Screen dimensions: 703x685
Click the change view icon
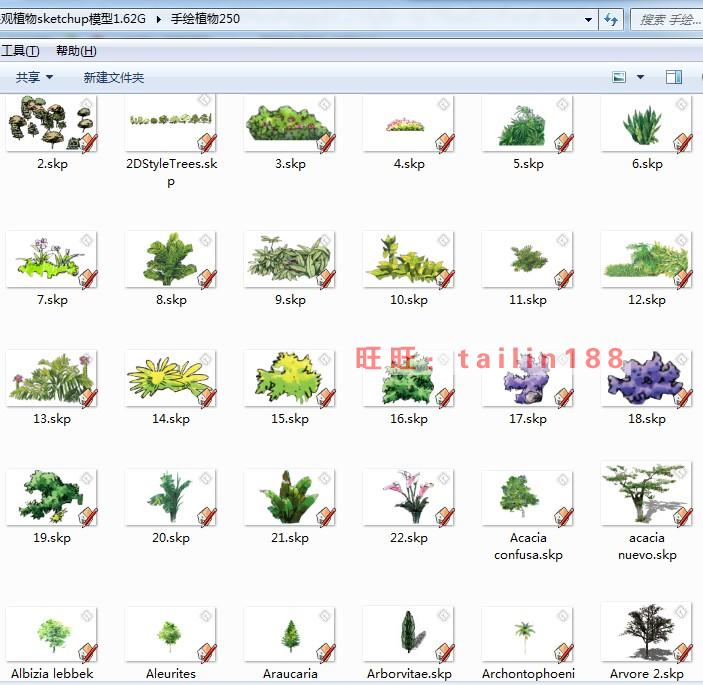tap(619, 77)
